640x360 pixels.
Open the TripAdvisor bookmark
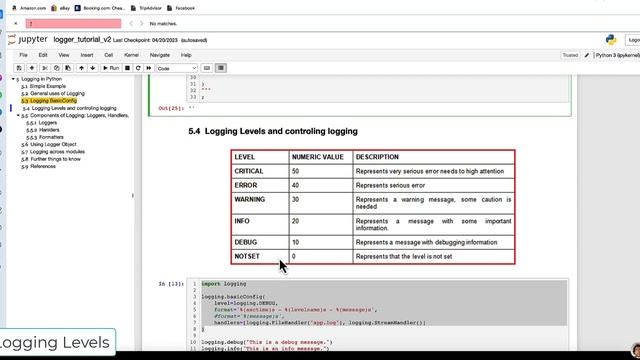146,8
